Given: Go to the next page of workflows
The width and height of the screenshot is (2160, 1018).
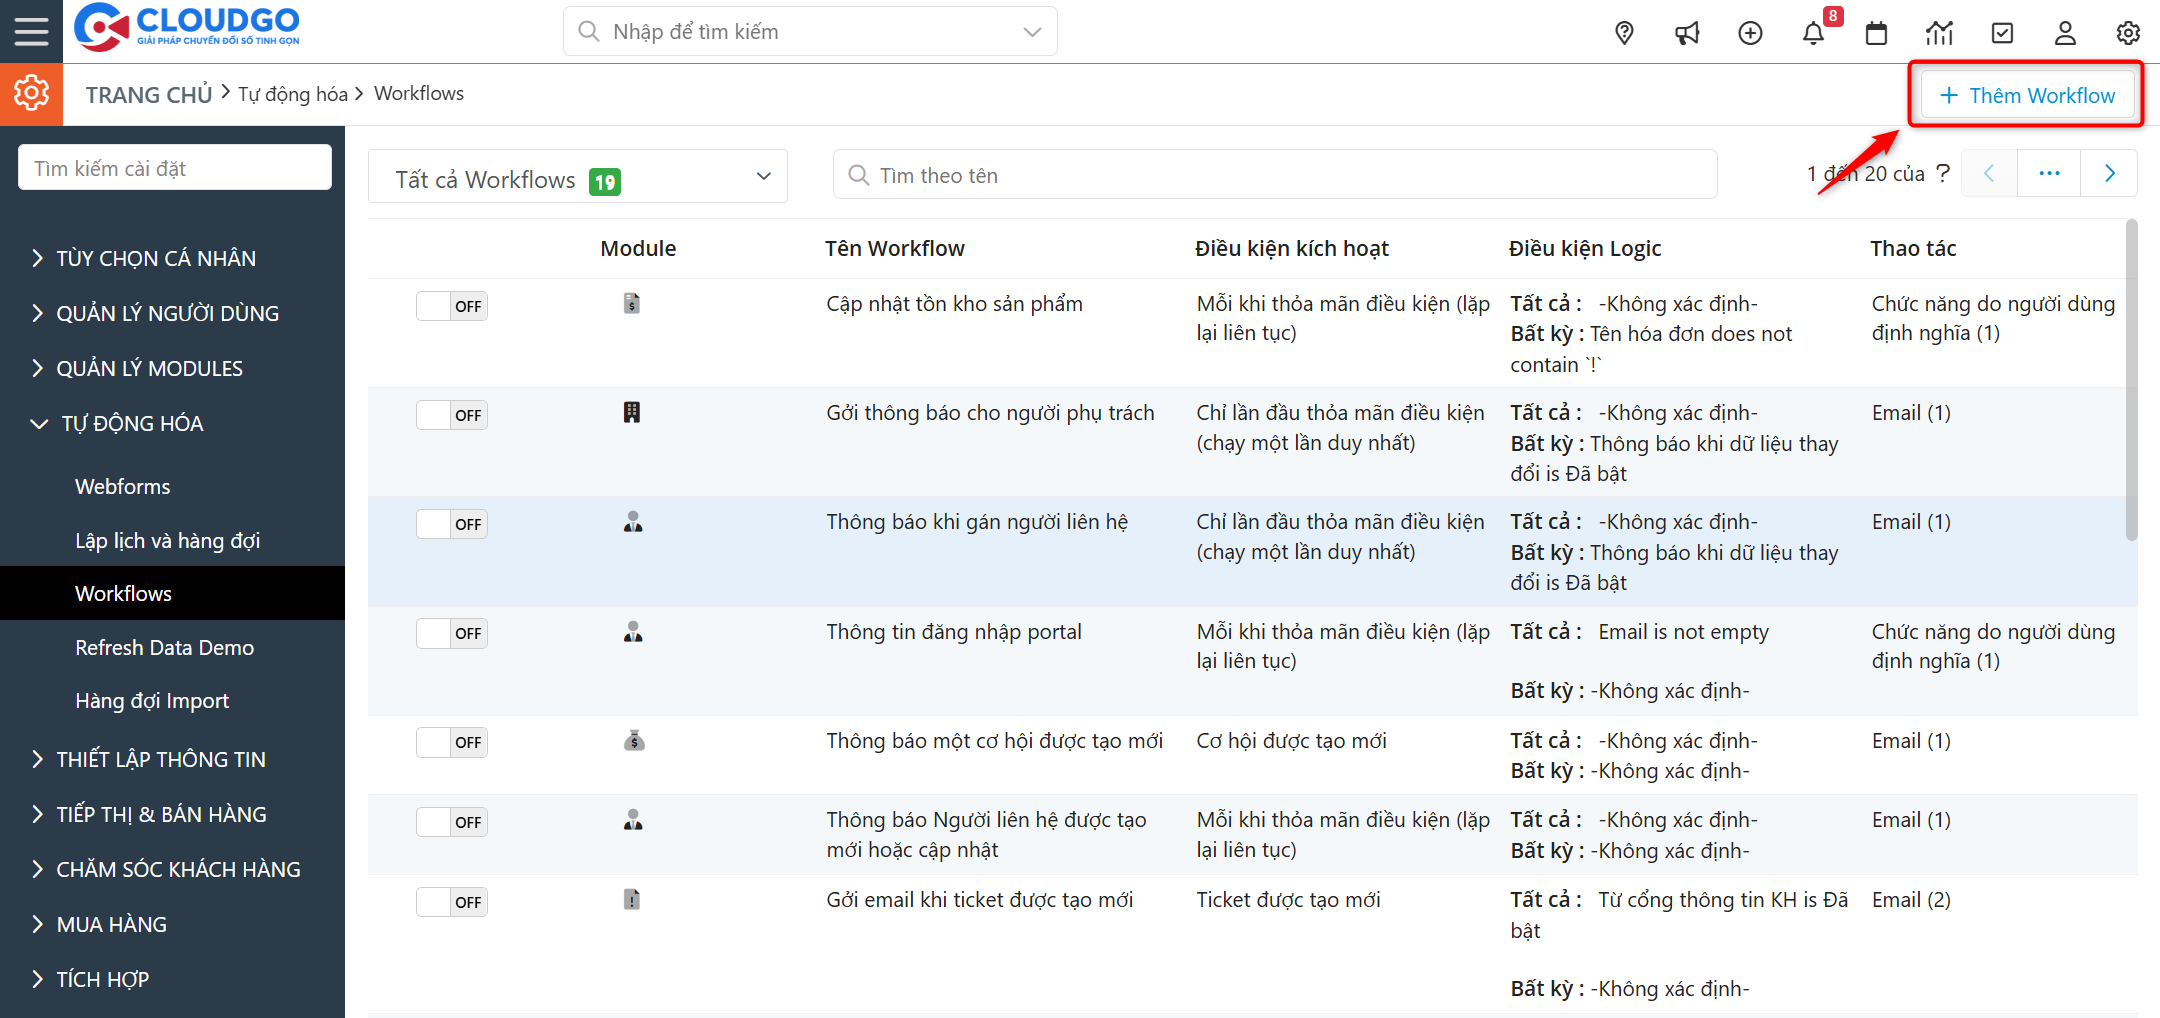Looking at the screenshot, I should [2109, 173].
